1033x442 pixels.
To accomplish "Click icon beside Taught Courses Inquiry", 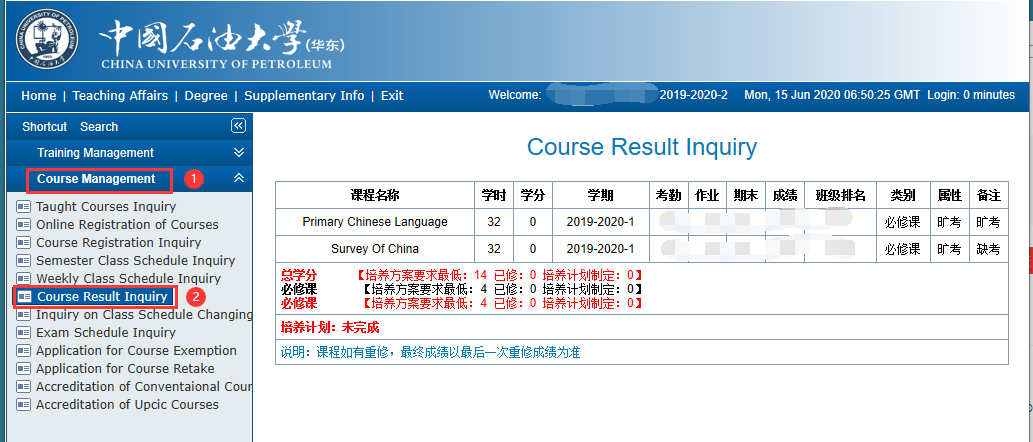I will pyautogui.click(x=24, y=207).
